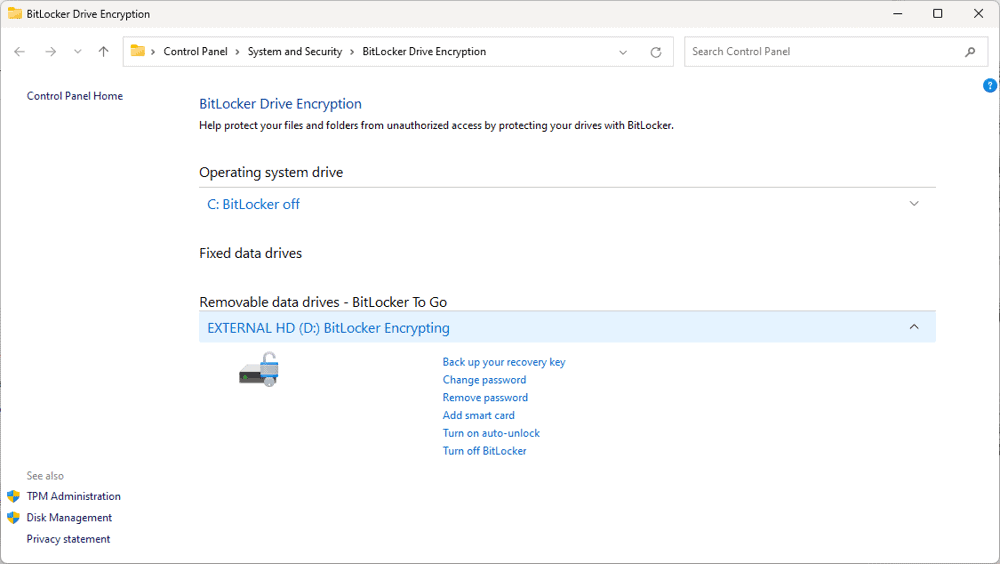Image resolution: width=1000 pixels, height=564 pixels.
Task: Click the Disk Management shield icon
Action: 13,517
